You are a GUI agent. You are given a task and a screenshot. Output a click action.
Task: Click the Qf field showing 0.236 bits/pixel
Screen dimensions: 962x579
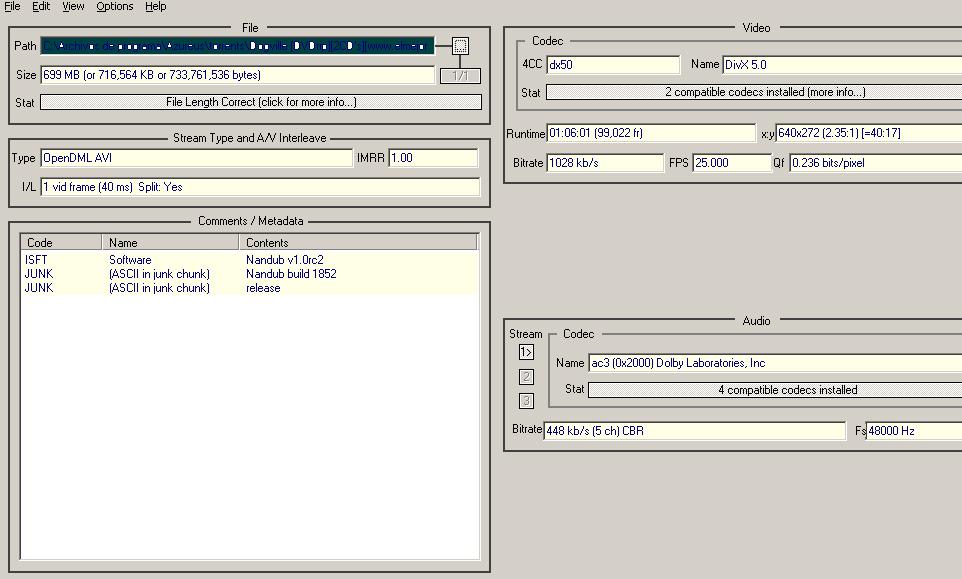(x=875, y=163)
